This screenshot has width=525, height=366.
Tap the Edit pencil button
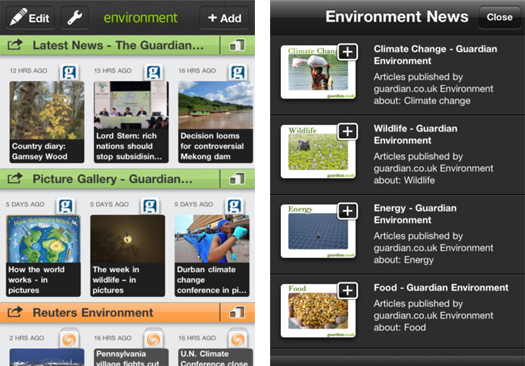31,17
